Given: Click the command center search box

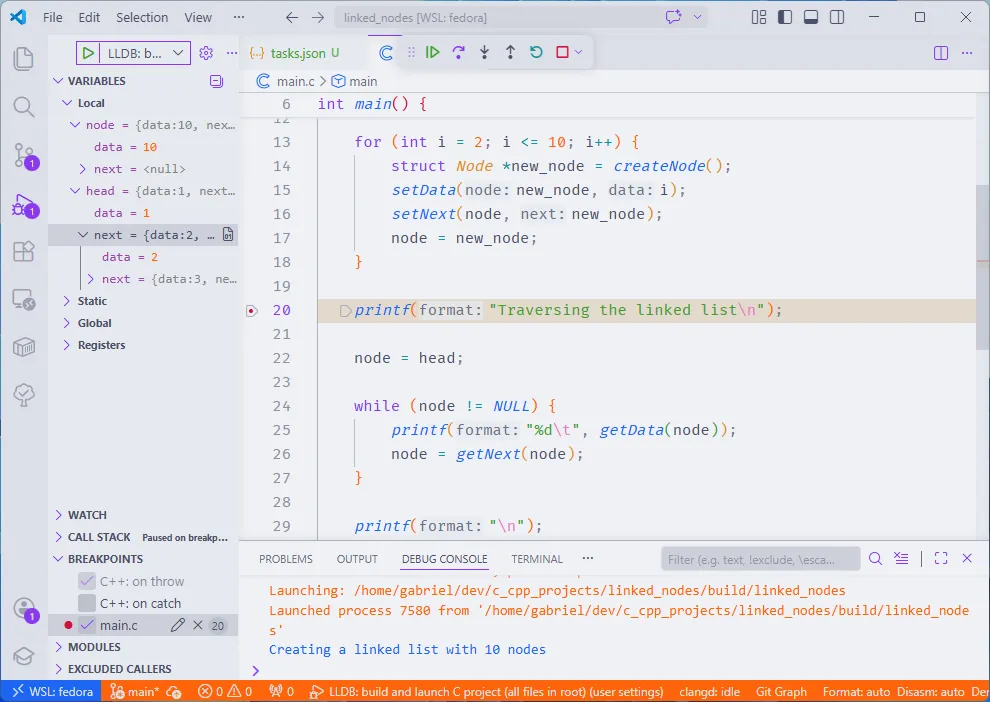Looking at the screenshot, I should pyautogui.click(x=496, y=18).
